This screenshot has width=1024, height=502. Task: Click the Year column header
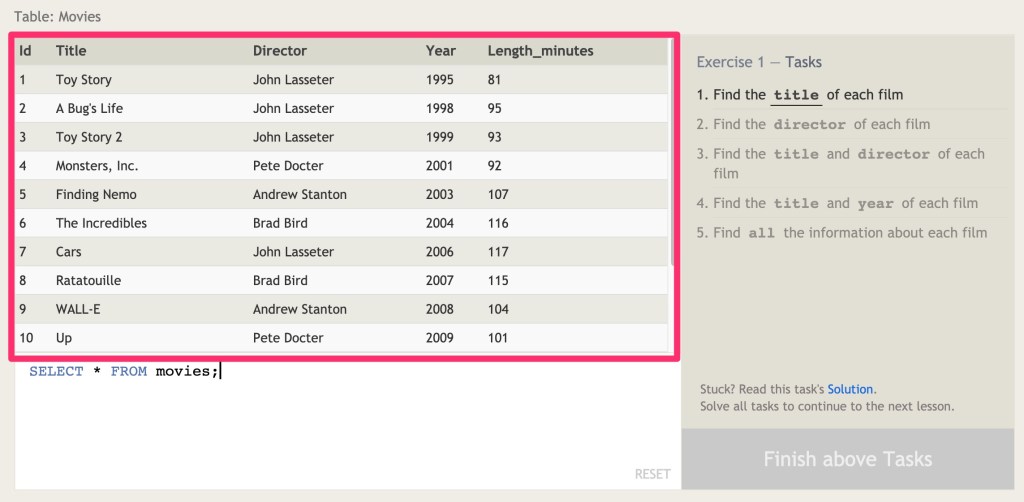pyautogui.click(x=440, y=50)
